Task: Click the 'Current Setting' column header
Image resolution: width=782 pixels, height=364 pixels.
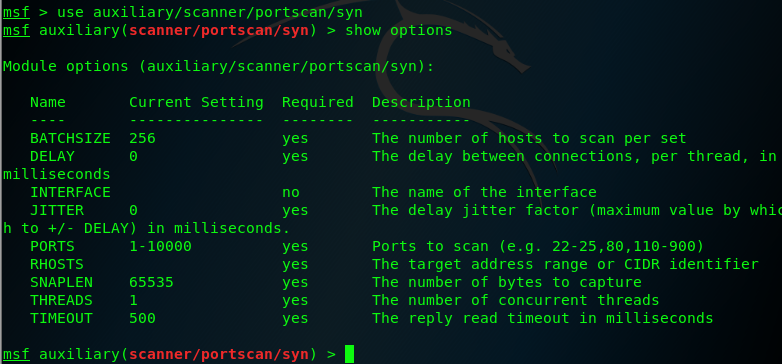Action: pos(196,102)
